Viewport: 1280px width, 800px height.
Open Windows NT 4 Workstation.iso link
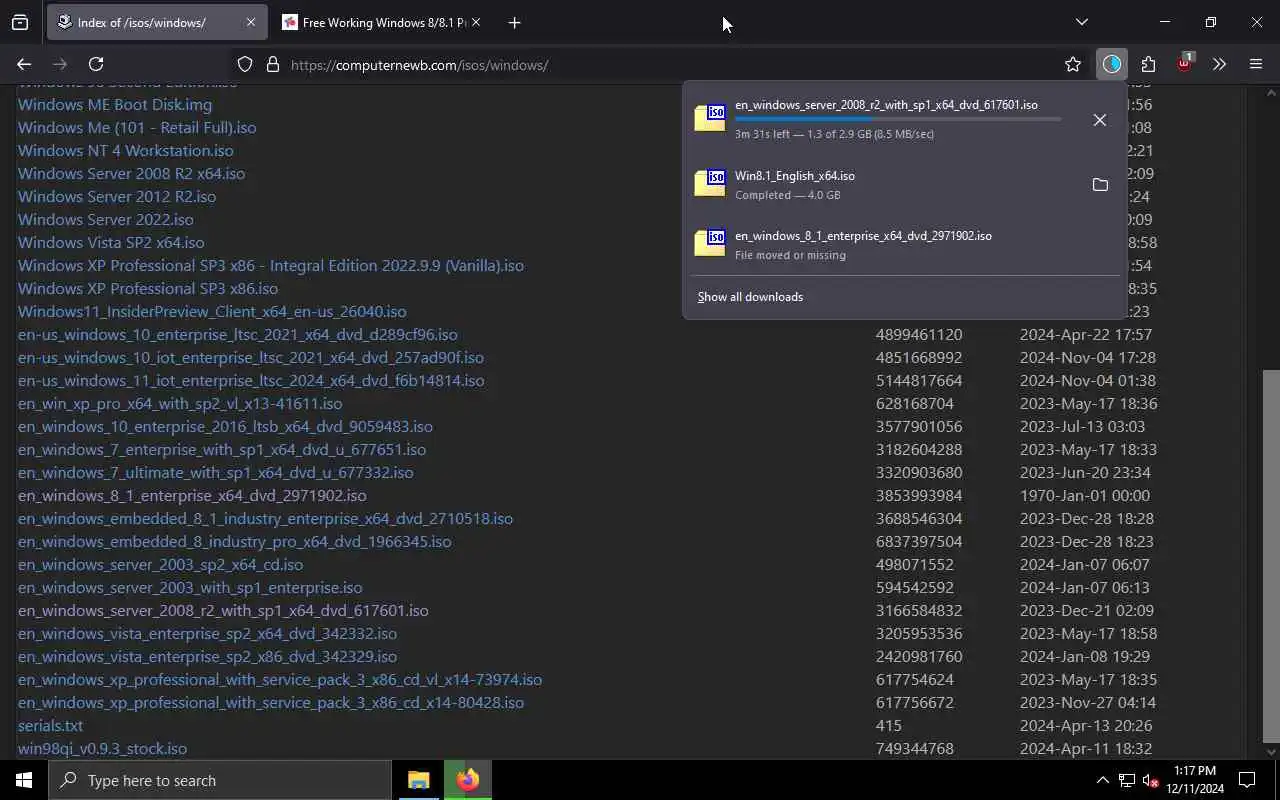coord(126,150)
